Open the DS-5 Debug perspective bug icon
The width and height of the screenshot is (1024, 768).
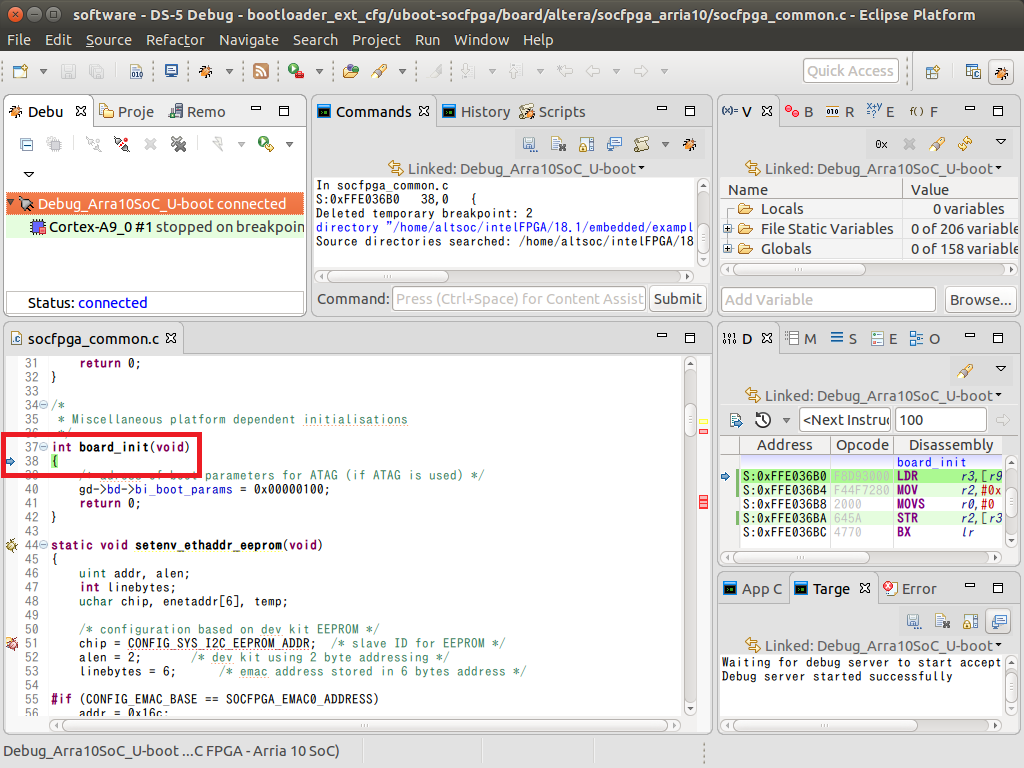click(x=1000, y=71)
